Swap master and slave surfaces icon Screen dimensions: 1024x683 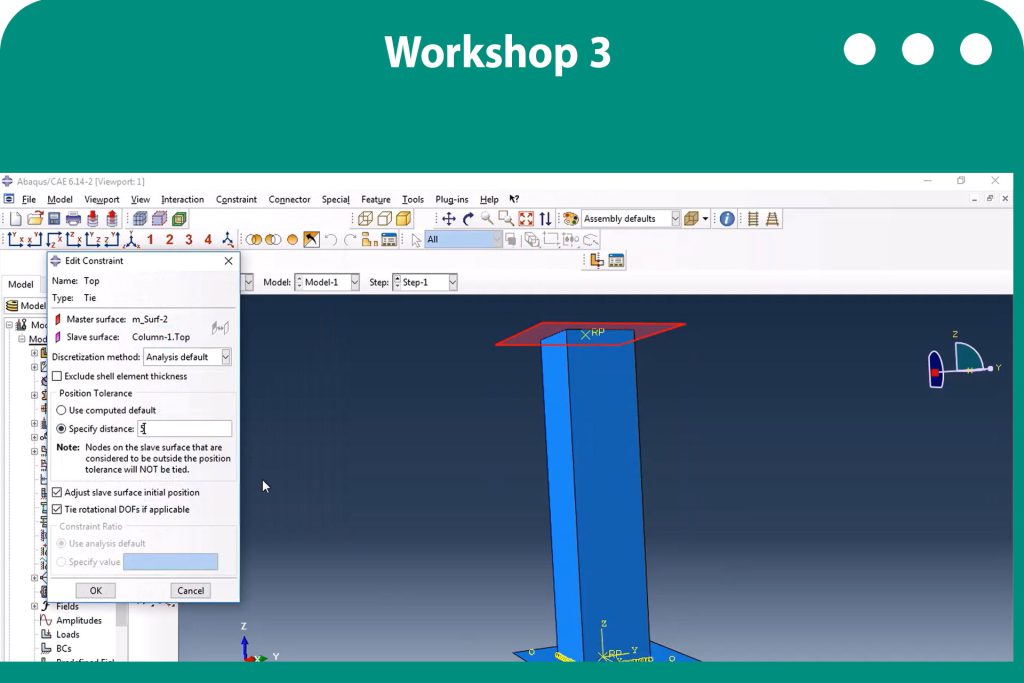pos(220,328)
